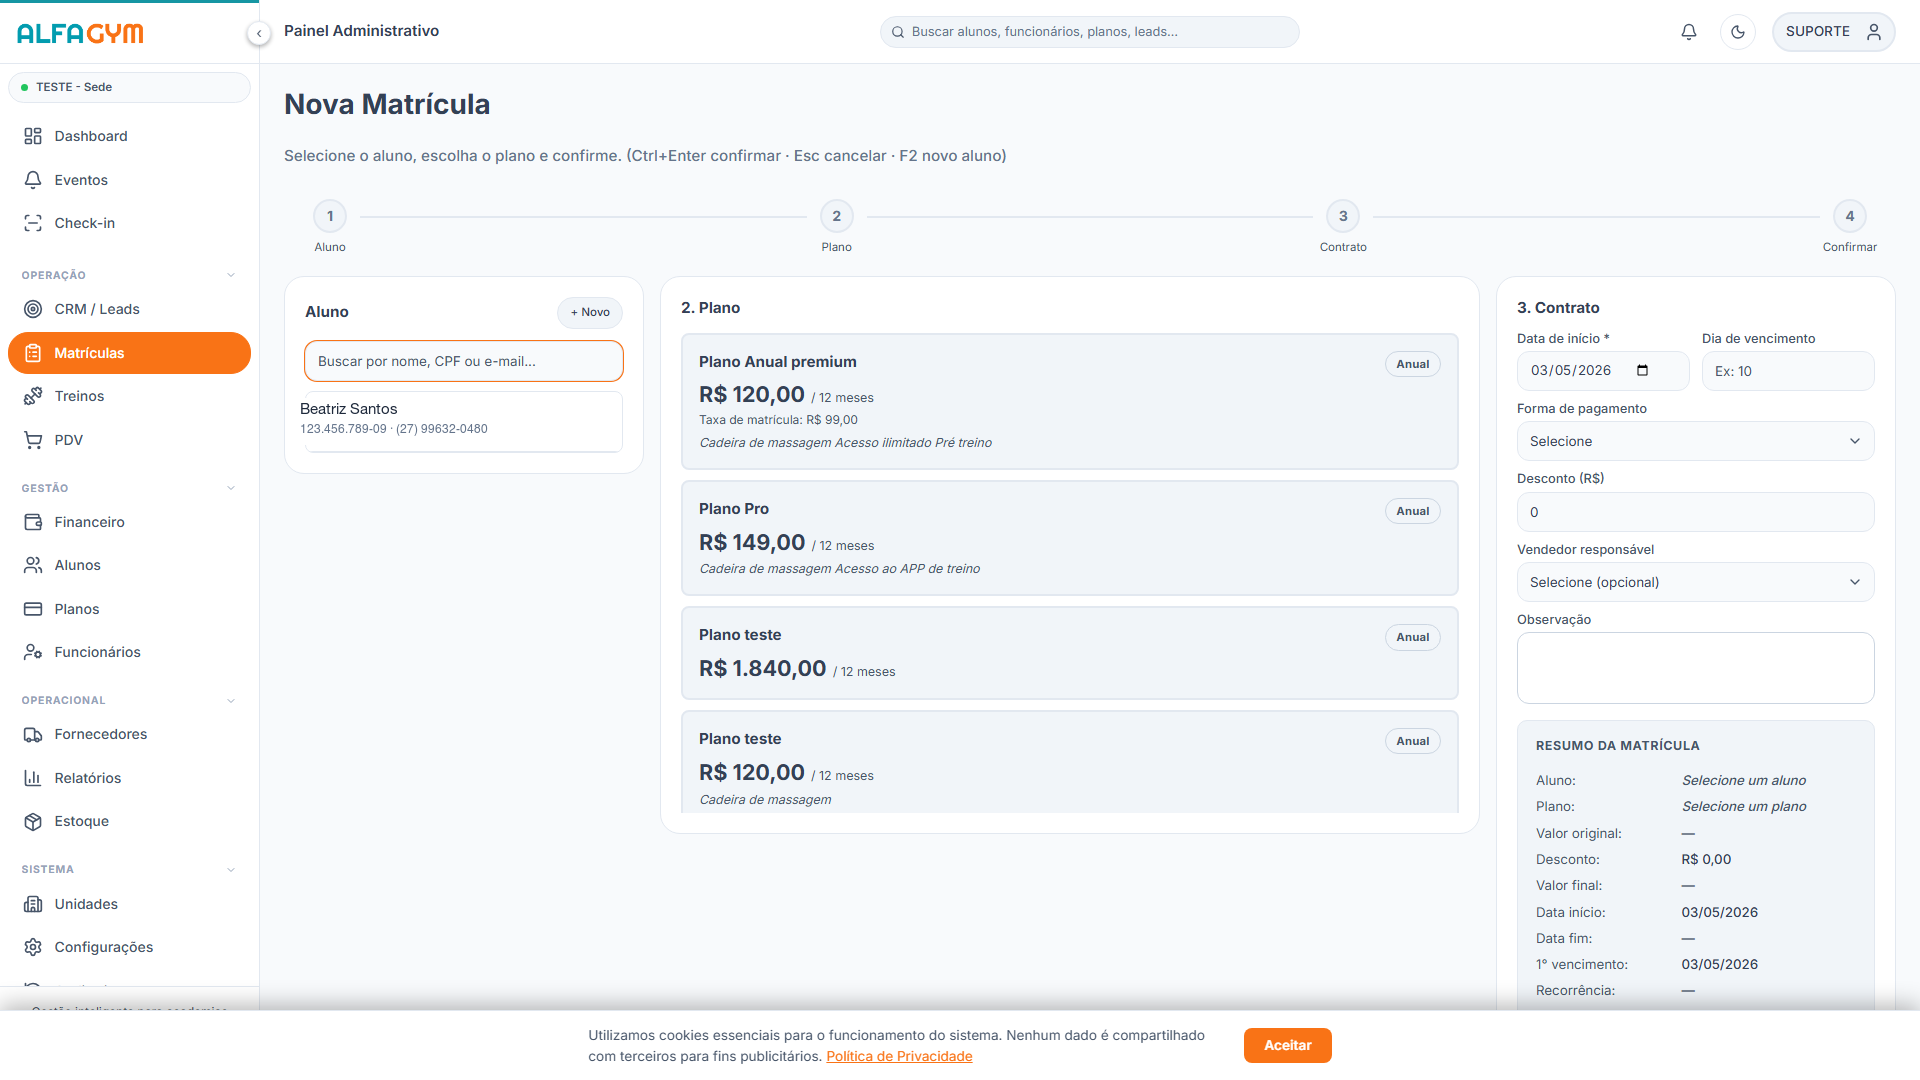Click the user profile icon beside SUPORTE

[x=1874, y=32]
